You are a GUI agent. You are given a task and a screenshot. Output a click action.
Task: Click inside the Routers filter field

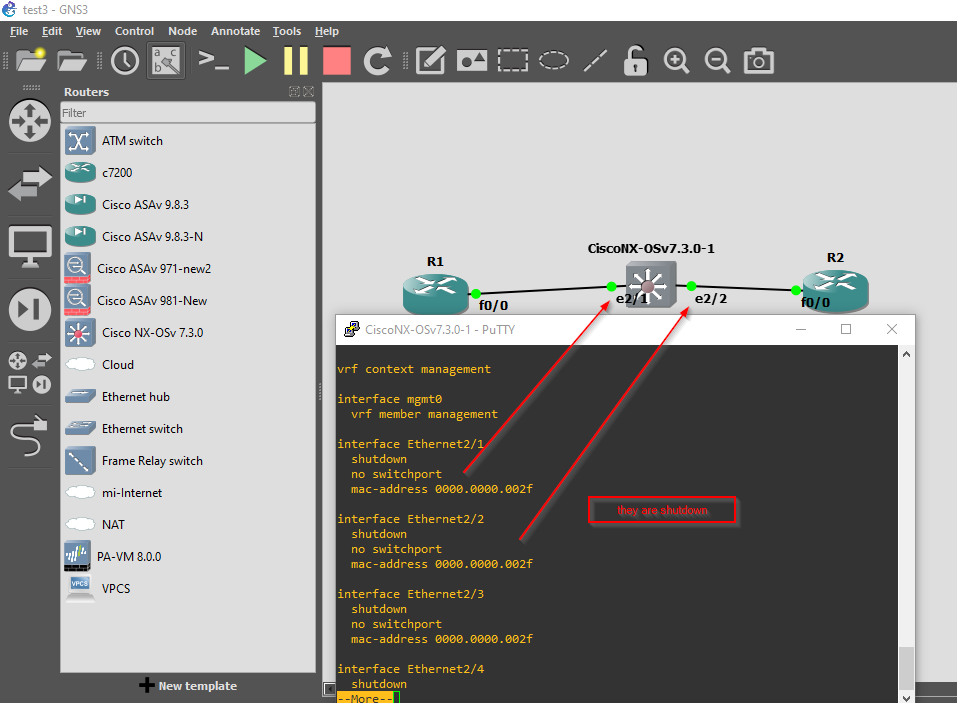188,113
